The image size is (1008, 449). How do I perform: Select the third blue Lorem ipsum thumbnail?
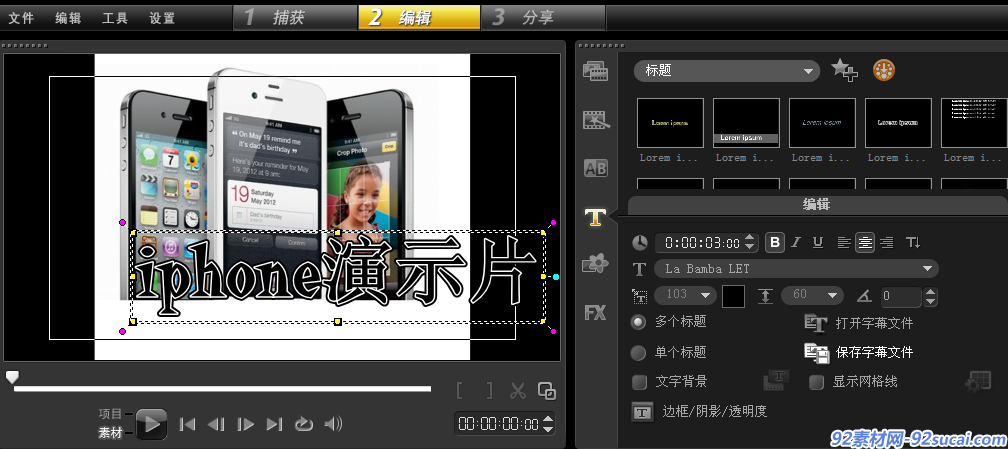pyautogui.click(x=822, y=123)
